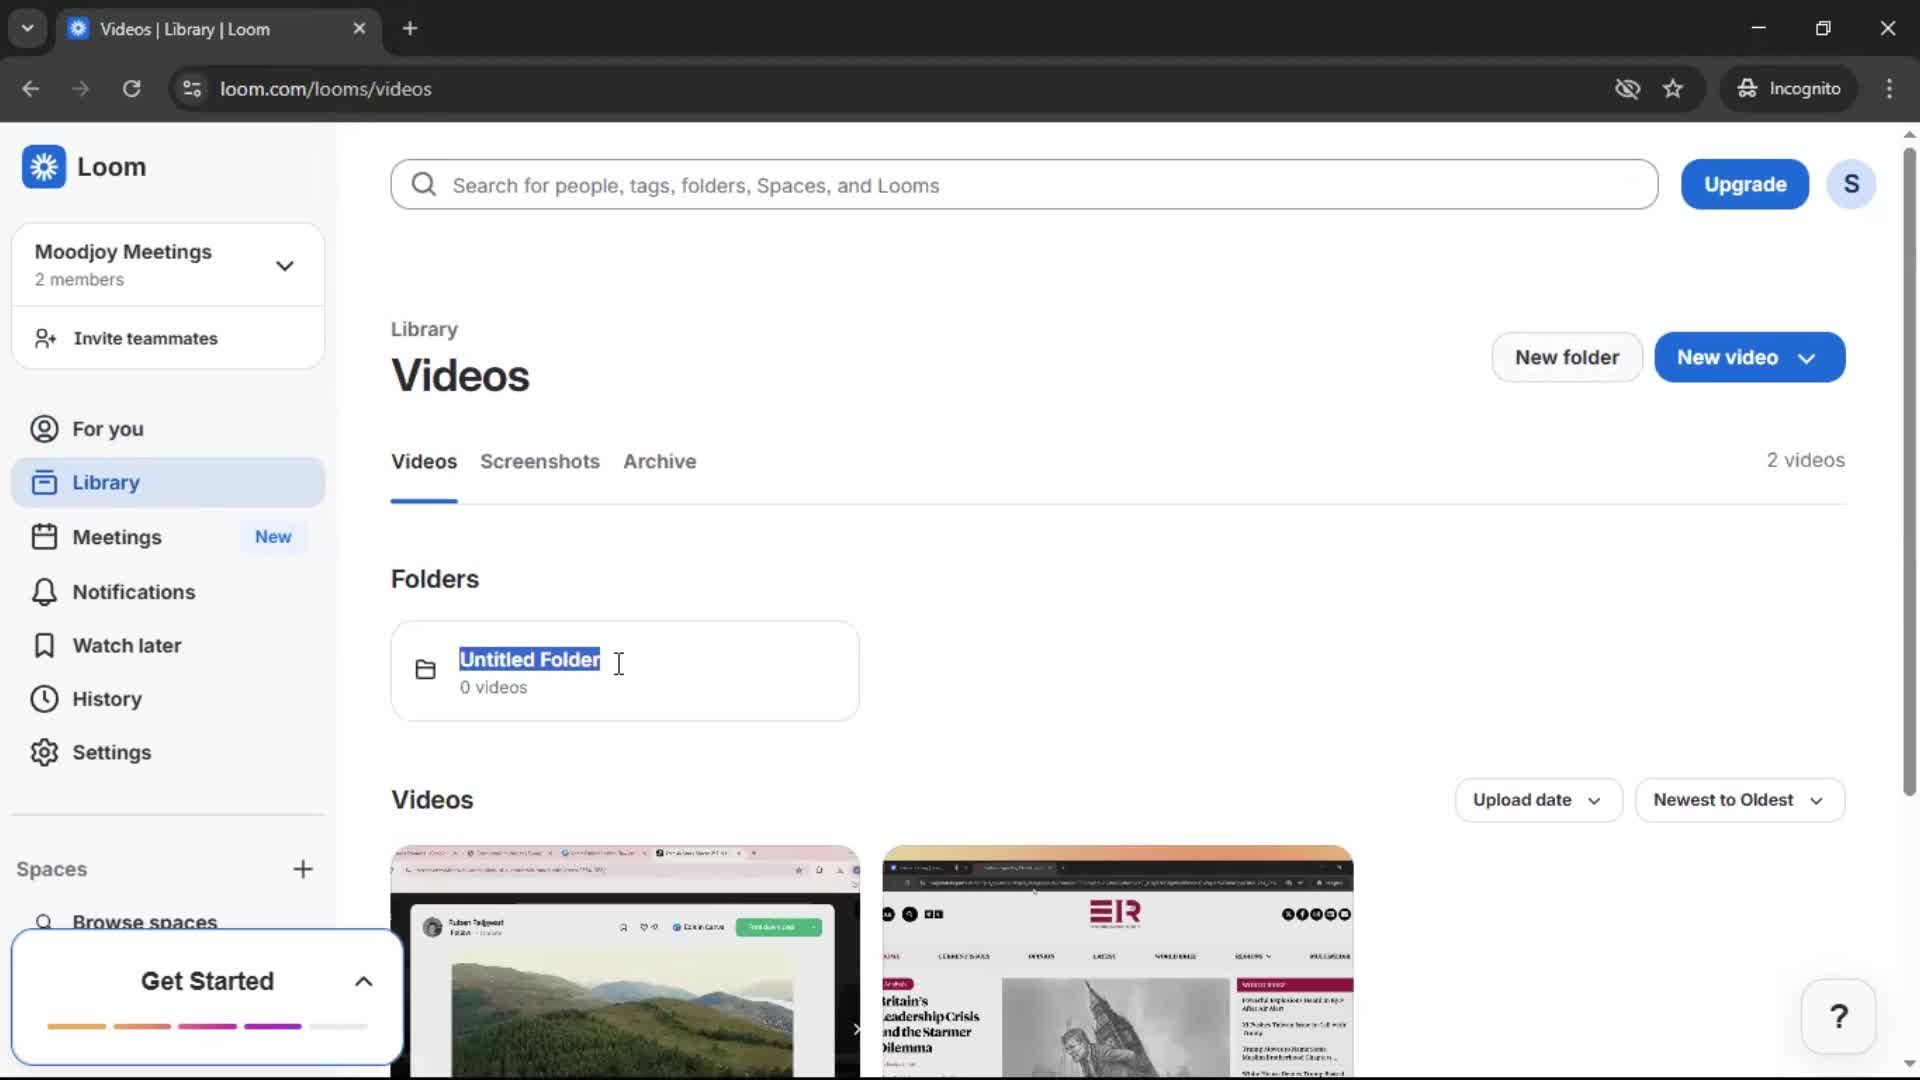Image resolution: width=1920 pixels, height=1080 pixels.
Task: Collapse the Get Started panel
Action: click(362, 981)
